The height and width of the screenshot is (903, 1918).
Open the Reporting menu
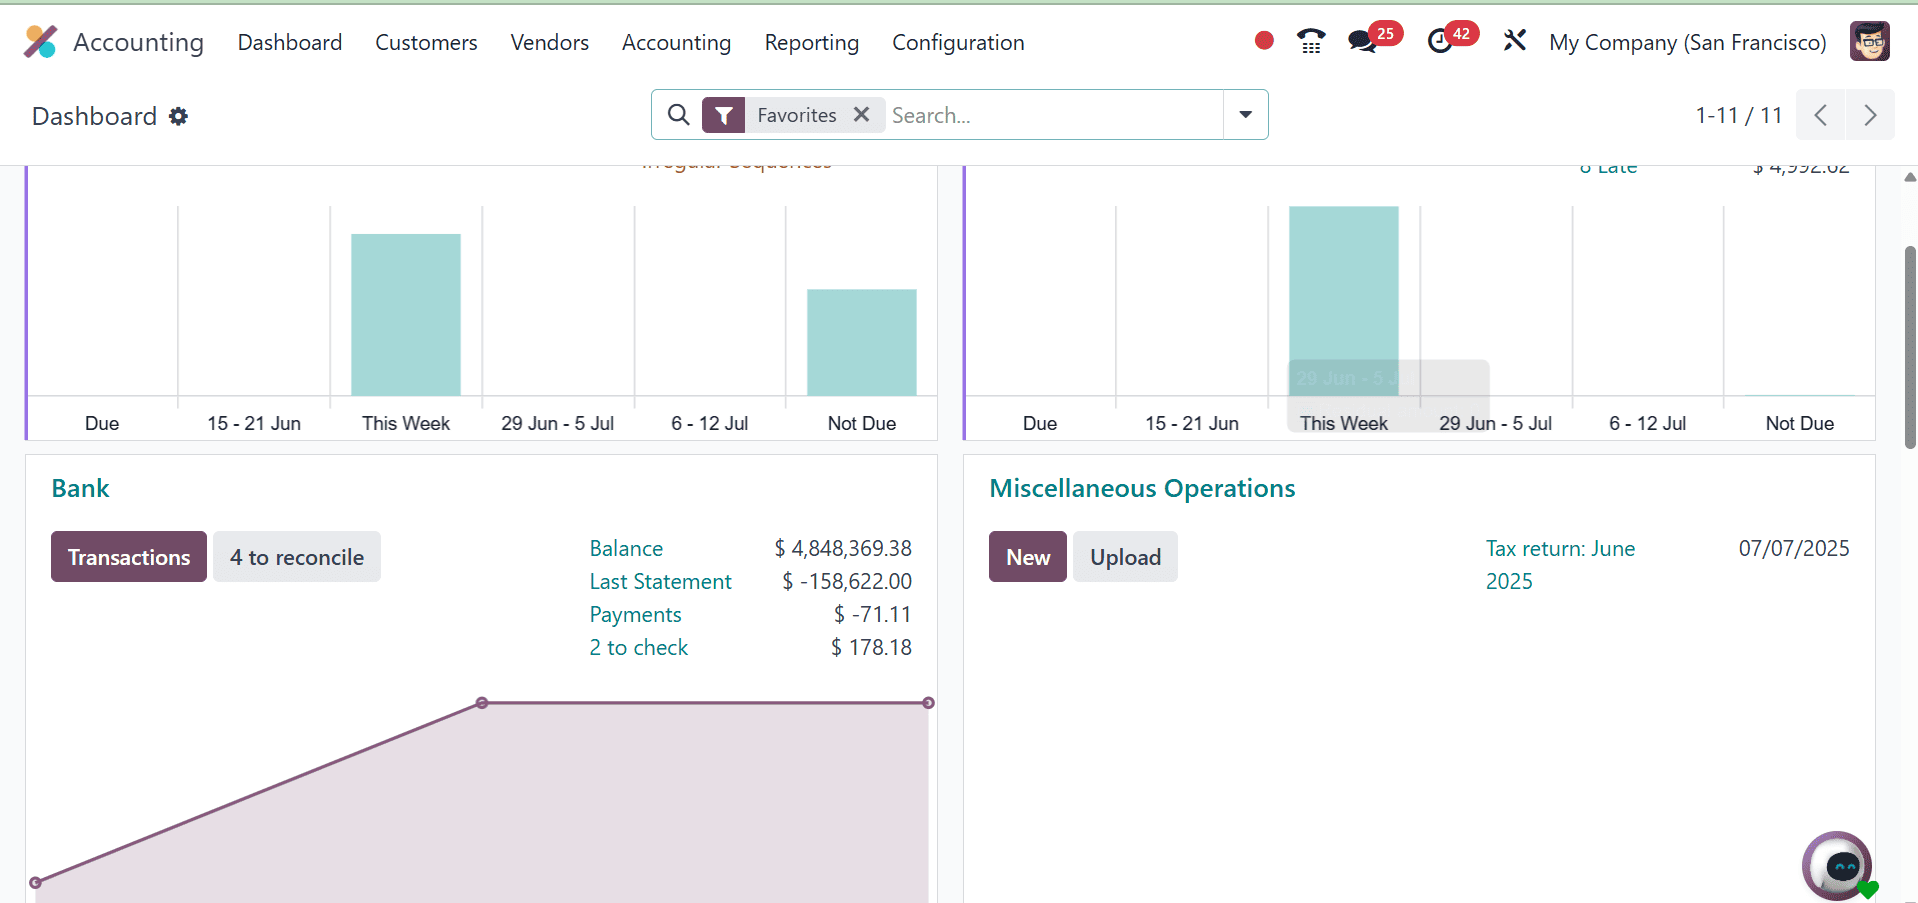pyautogui.click(x=811, y=42)
